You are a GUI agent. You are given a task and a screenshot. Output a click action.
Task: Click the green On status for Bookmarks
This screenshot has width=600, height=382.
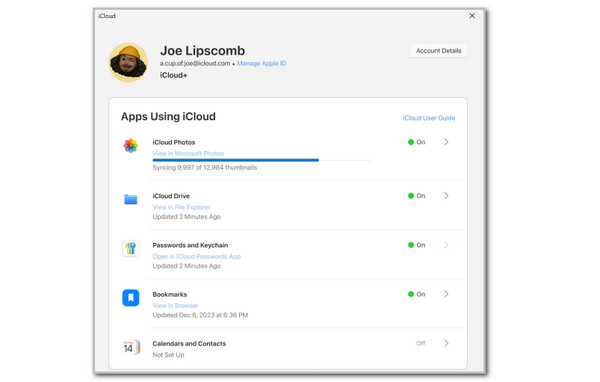coord(416,294)
